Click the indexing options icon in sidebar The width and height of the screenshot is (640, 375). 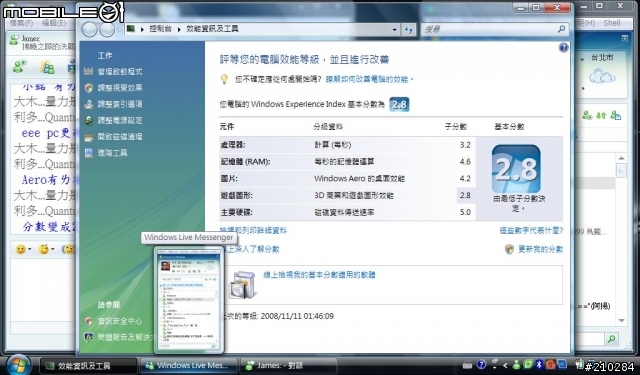(89, 104)
